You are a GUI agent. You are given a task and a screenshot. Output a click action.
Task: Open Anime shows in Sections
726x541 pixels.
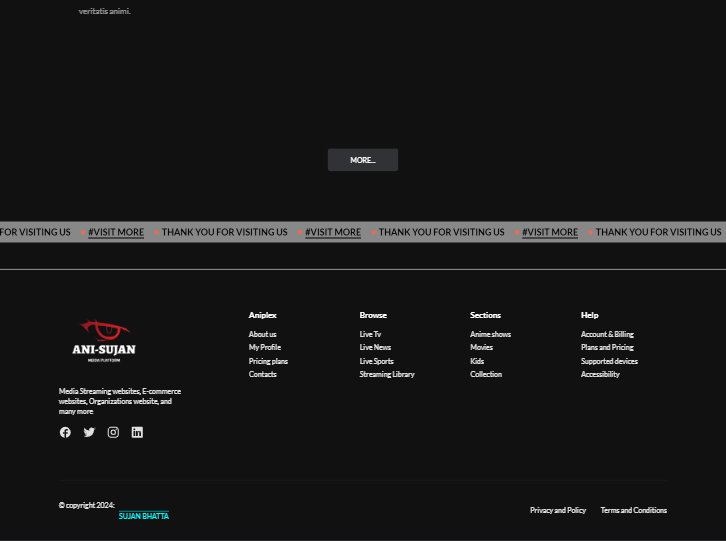click(x=490, y=334)
